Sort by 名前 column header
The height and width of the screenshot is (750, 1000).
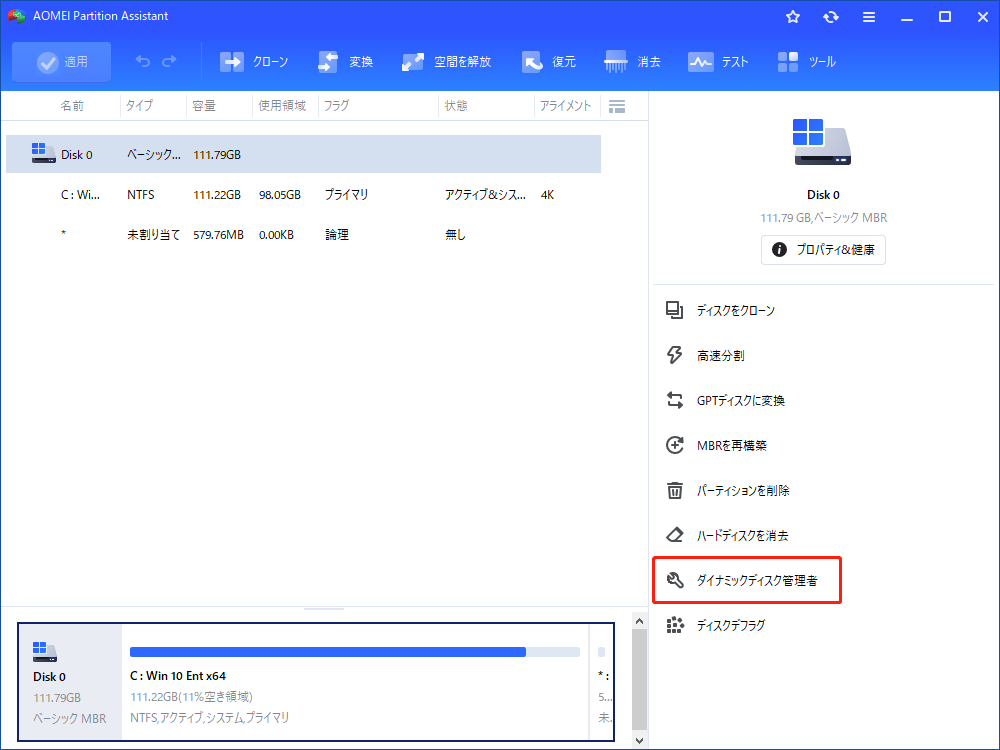coord(72,106)
